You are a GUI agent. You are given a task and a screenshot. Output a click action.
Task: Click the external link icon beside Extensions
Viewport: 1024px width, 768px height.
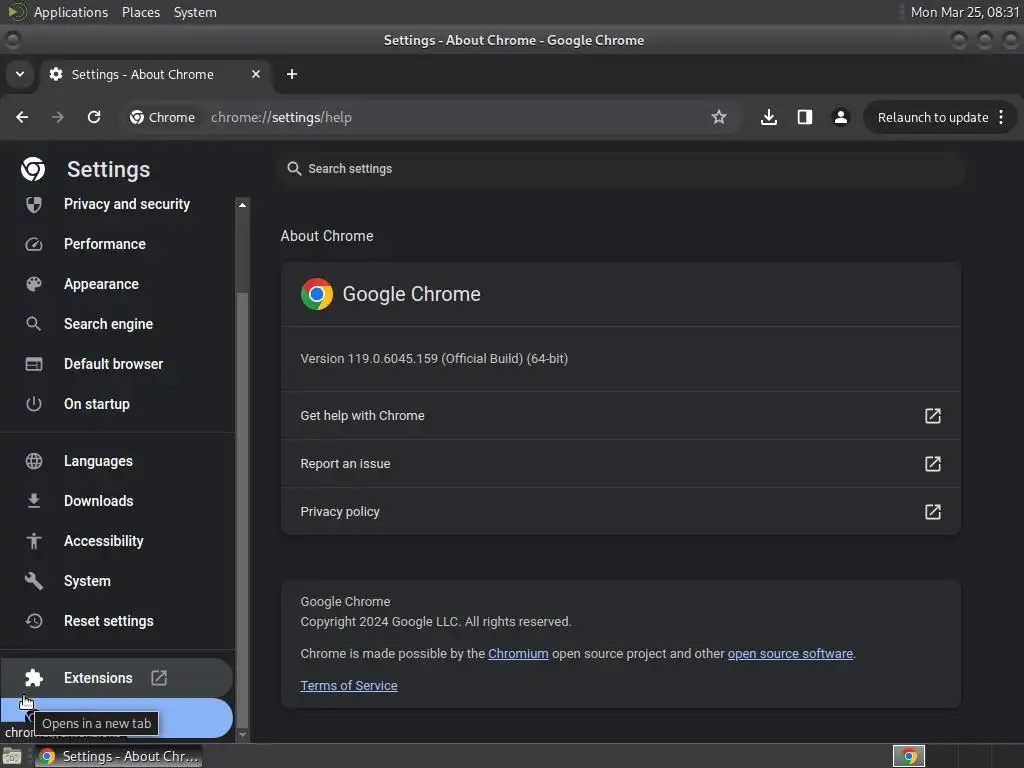[x=159, y=678]
